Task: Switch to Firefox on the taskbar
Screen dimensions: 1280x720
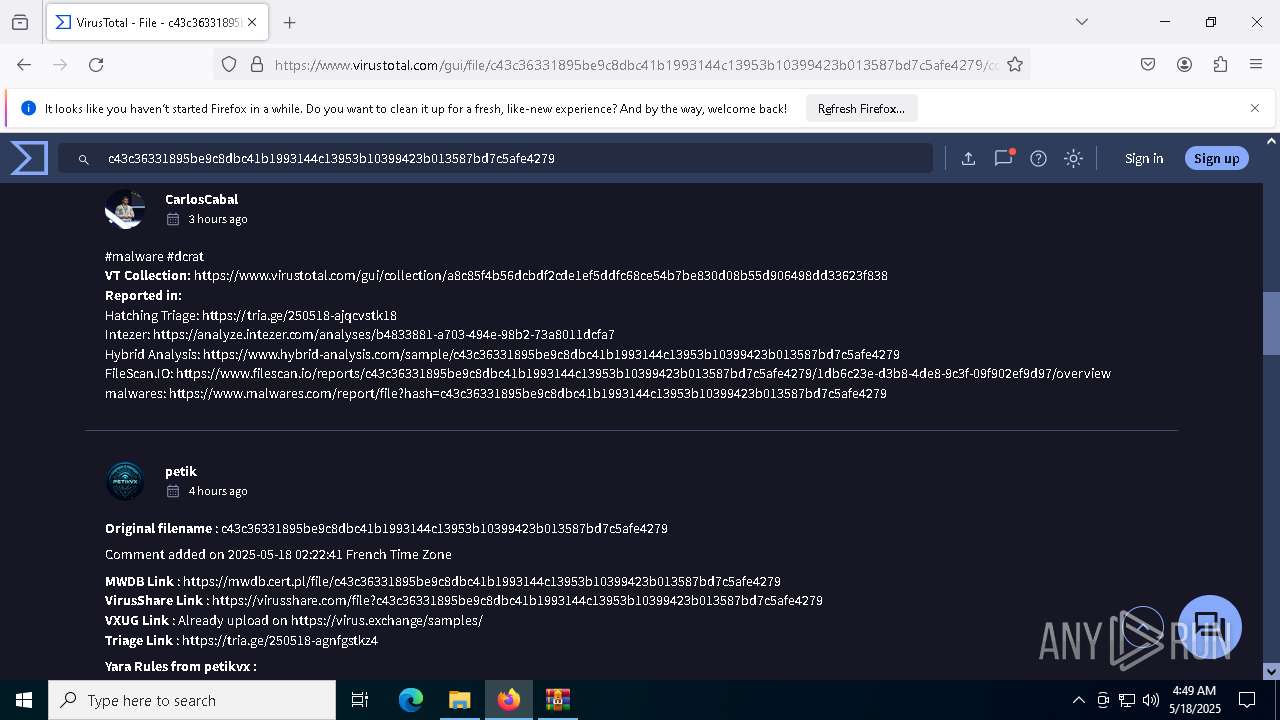Action: 509,700
